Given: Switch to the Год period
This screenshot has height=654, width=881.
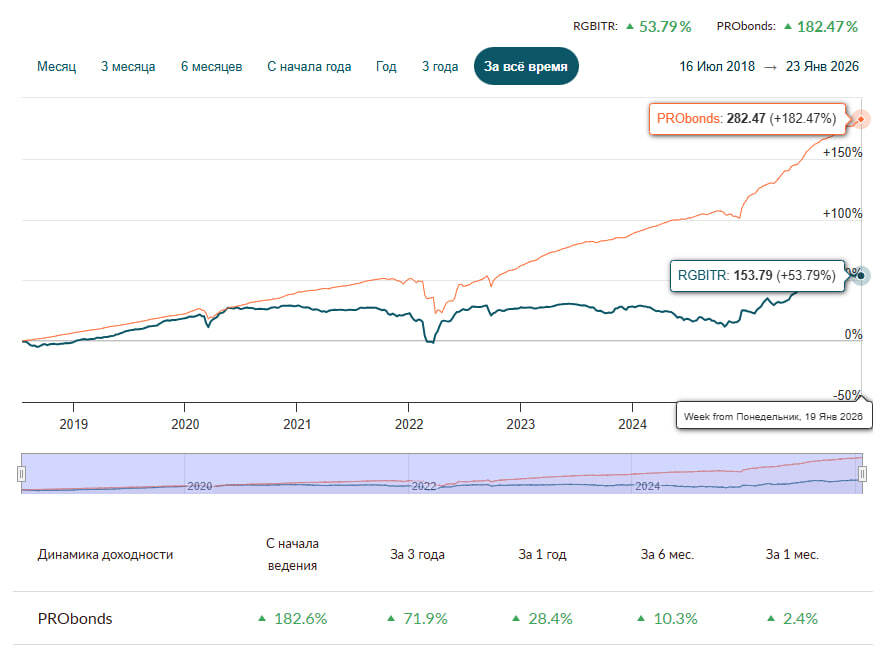Looking at the screenshot, I should pyautogui.click(x=386, y=67).
